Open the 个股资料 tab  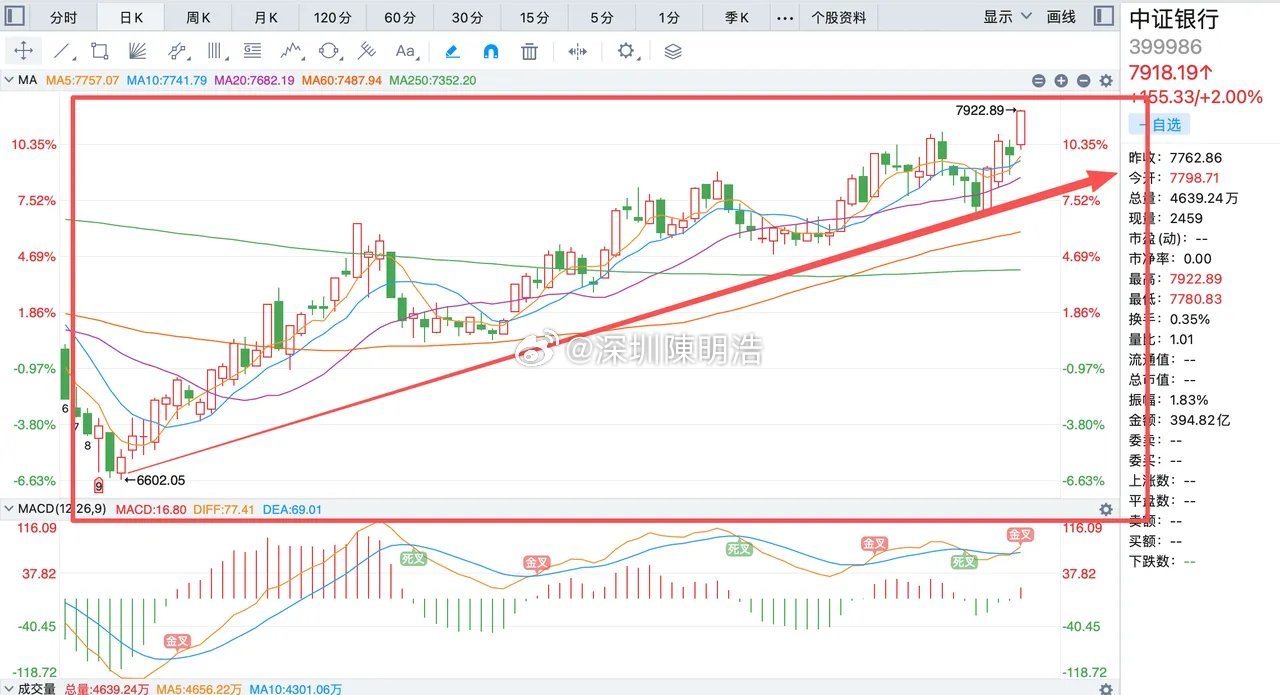(x=839, y=17)
